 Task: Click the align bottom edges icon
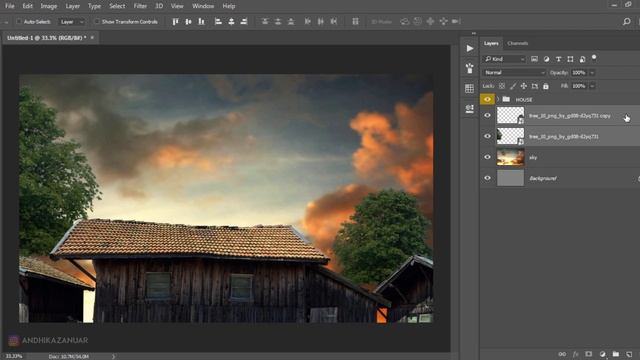201,22
